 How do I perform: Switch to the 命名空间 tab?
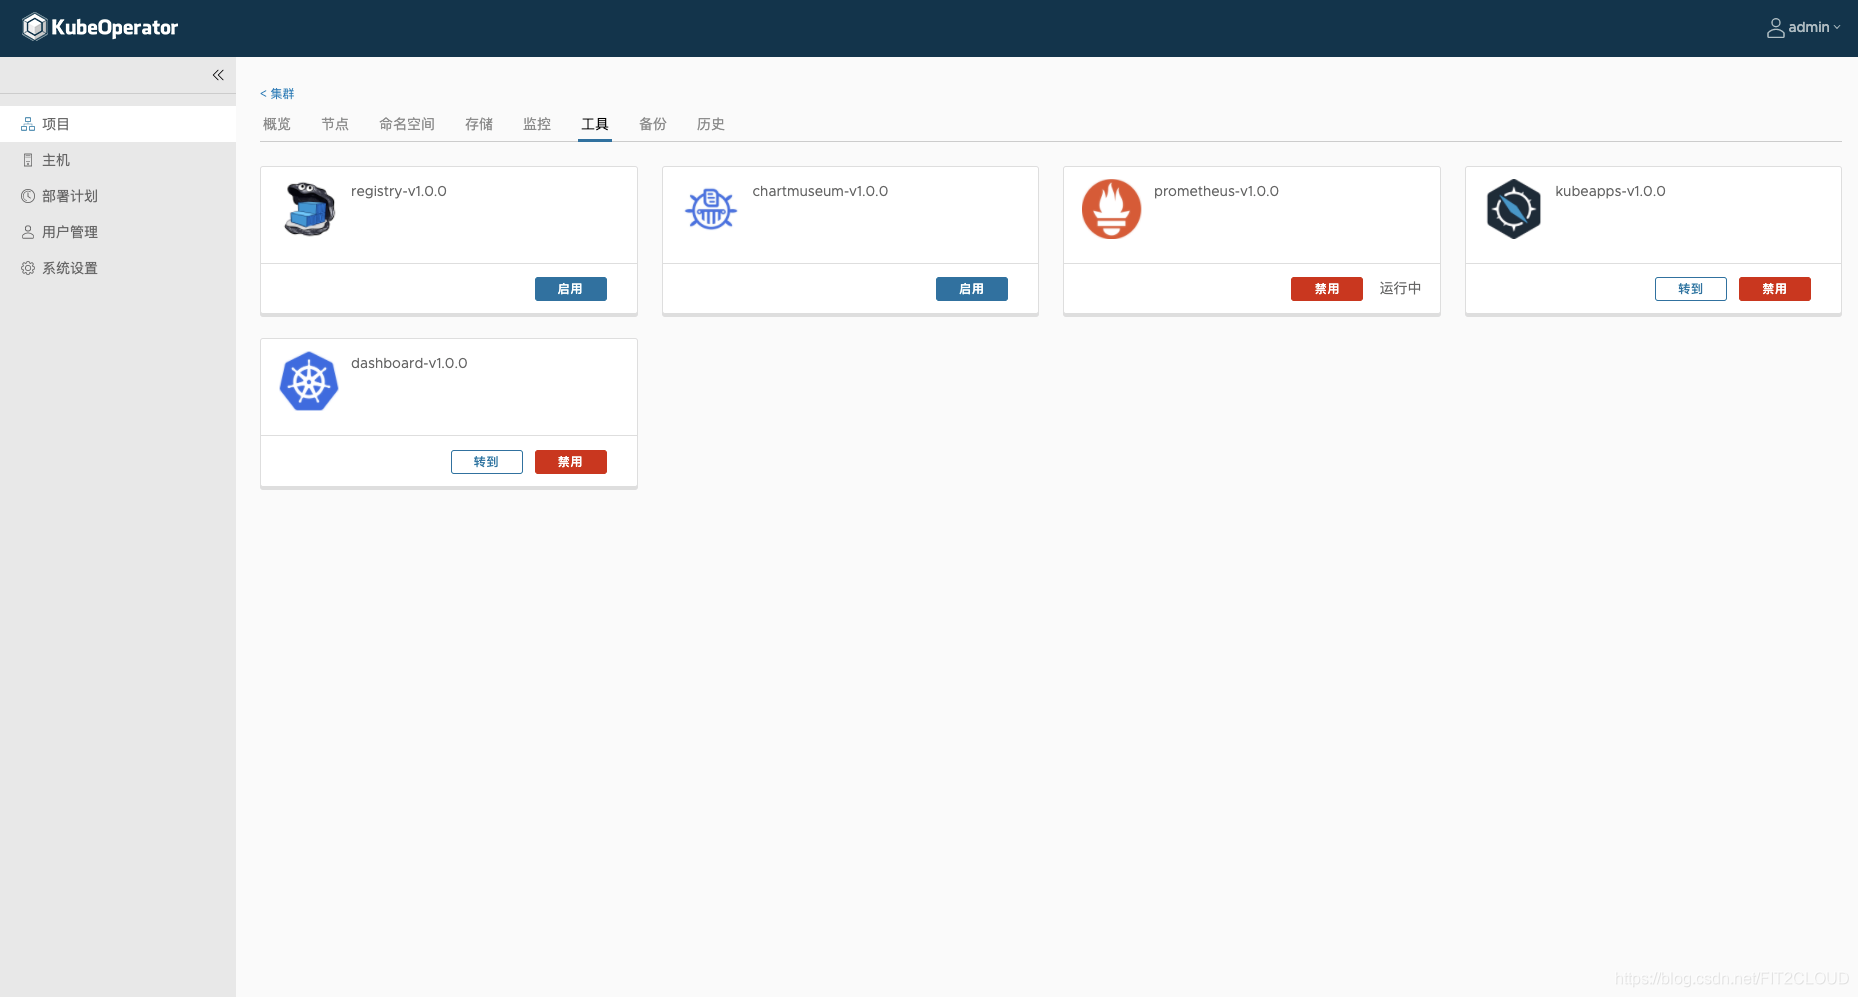coord(407,124)
